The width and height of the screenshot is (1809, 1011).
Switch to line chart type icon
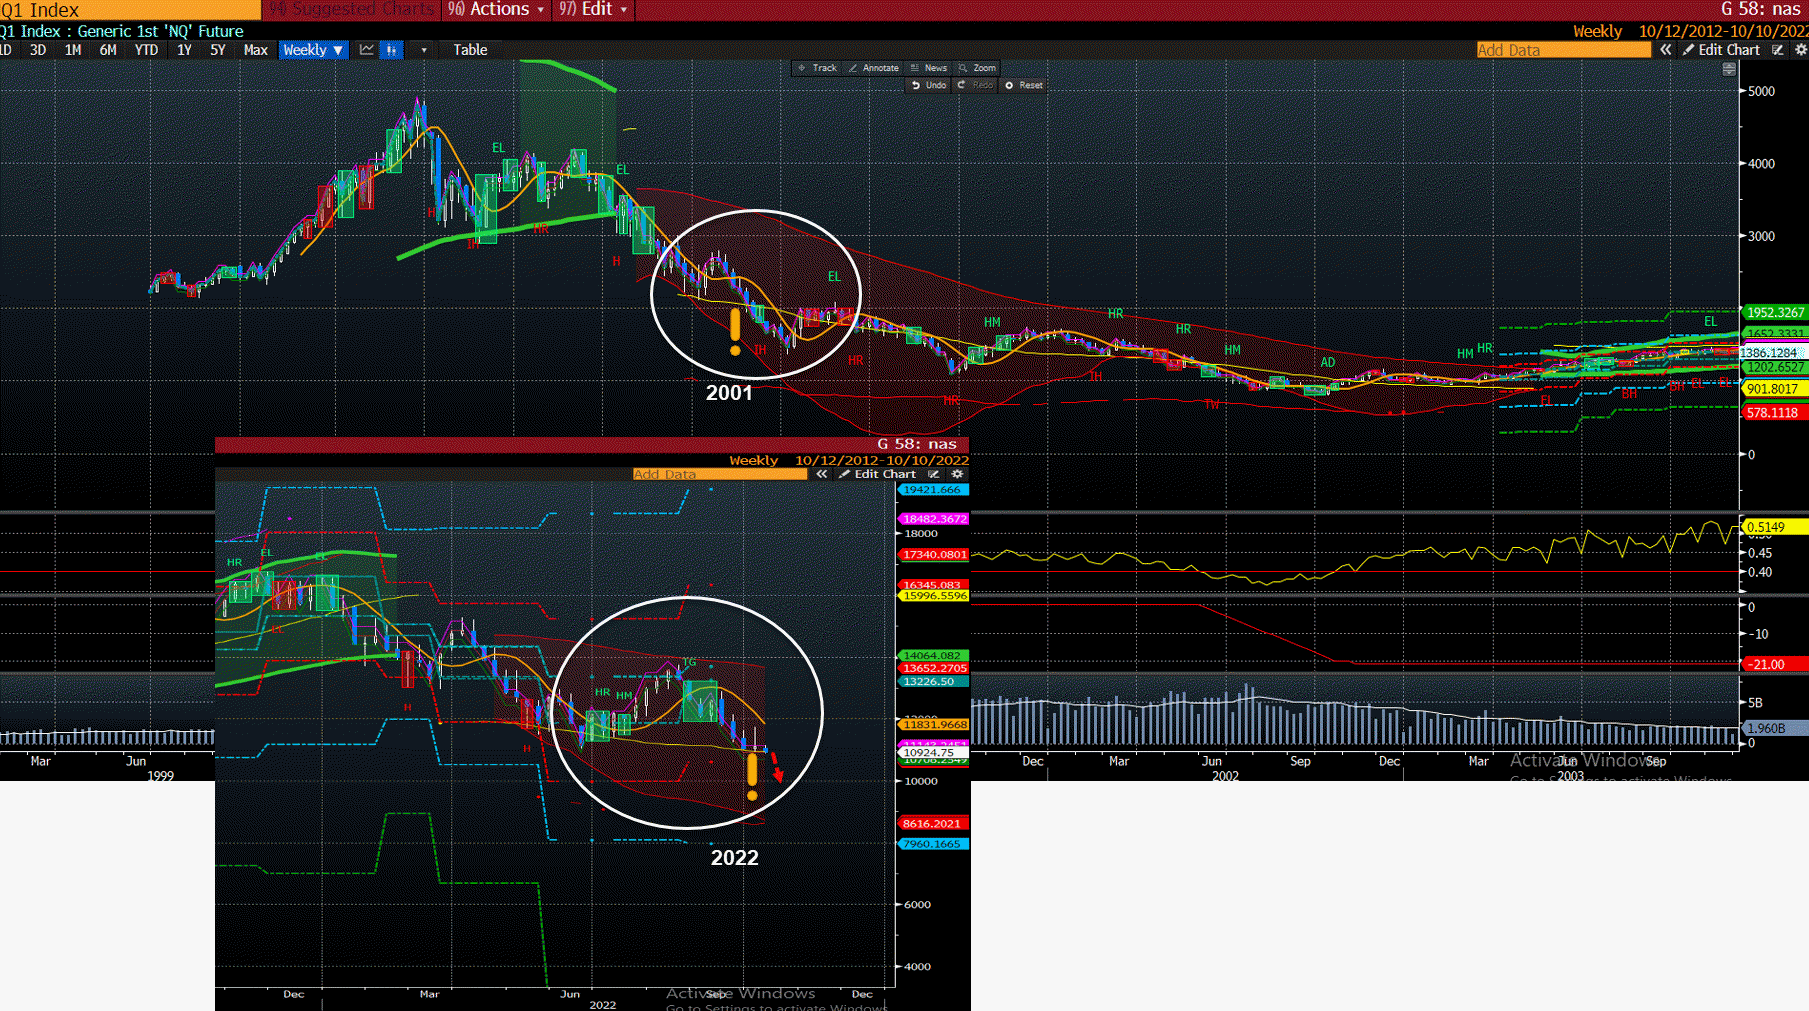[x=367, y=50]
